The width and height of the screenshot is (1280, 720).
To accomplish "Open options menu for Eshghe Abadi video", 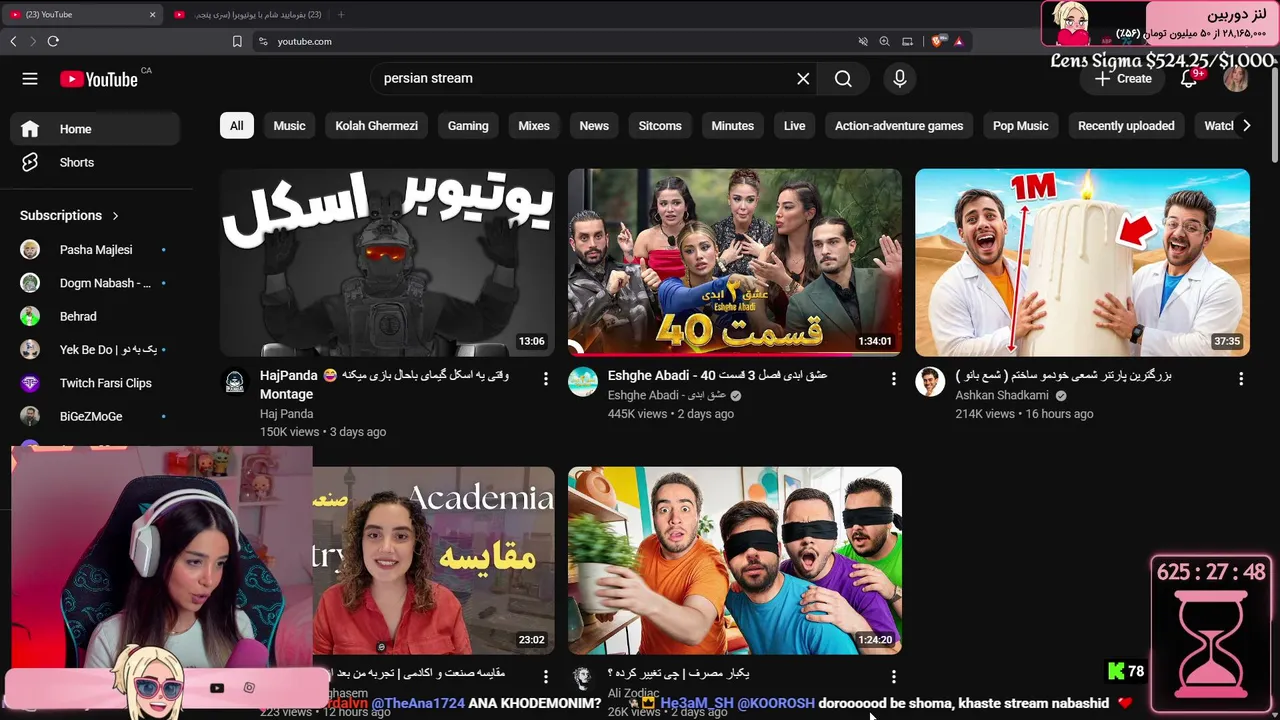I will click(894, 379).
